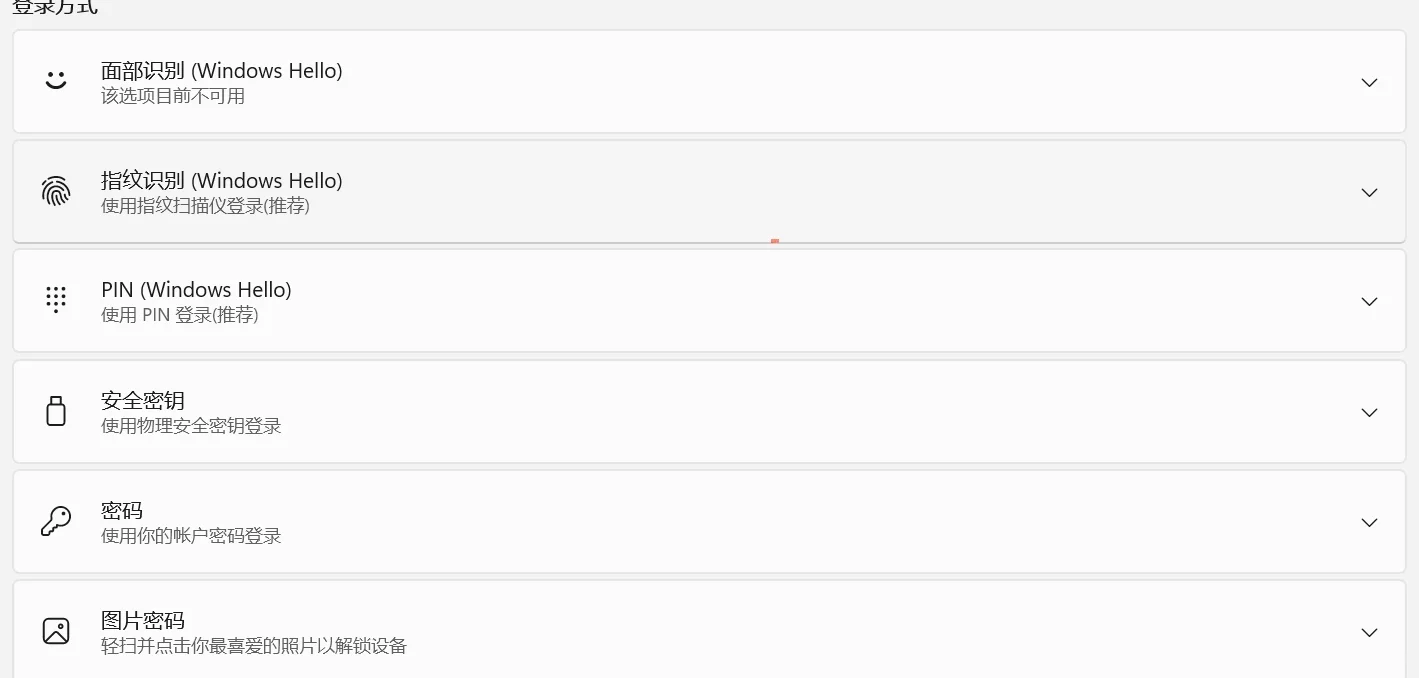Expand the 指纹识别 (Windows Hello) chevron
Image resolution: width=1419 pixels, height=678 pixels.
click(x=1369, y=192)
